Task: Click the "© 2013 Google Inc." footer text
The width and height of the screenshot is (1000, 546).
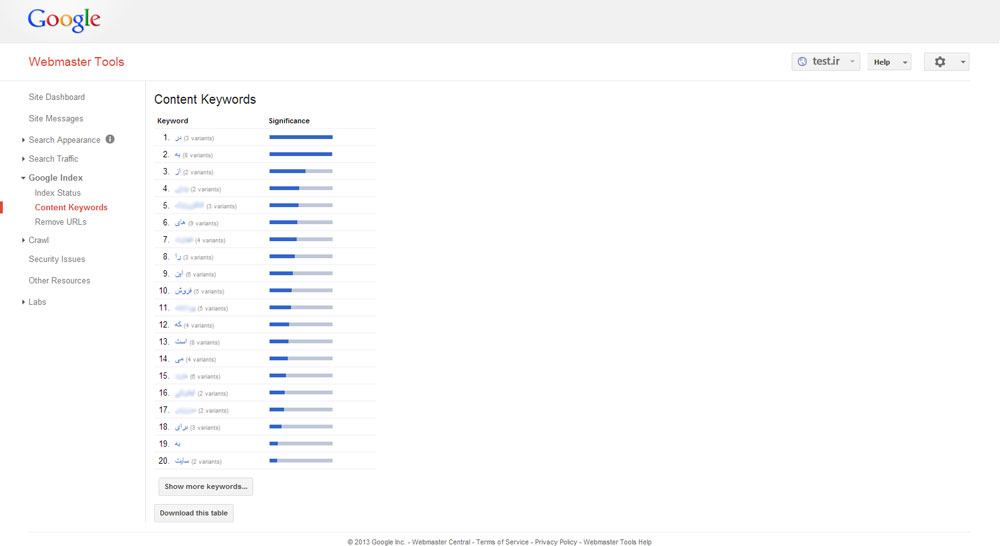Action: click(x=376, y=542)
